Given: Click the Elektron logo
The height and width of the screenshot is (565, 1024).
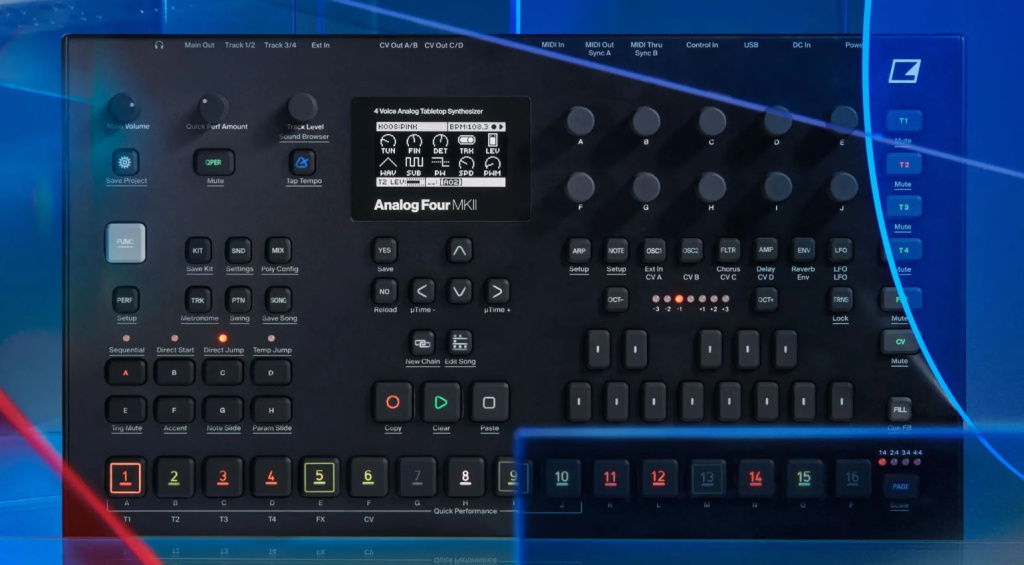Looking at the screenshot, I should [x=904, y=71].
